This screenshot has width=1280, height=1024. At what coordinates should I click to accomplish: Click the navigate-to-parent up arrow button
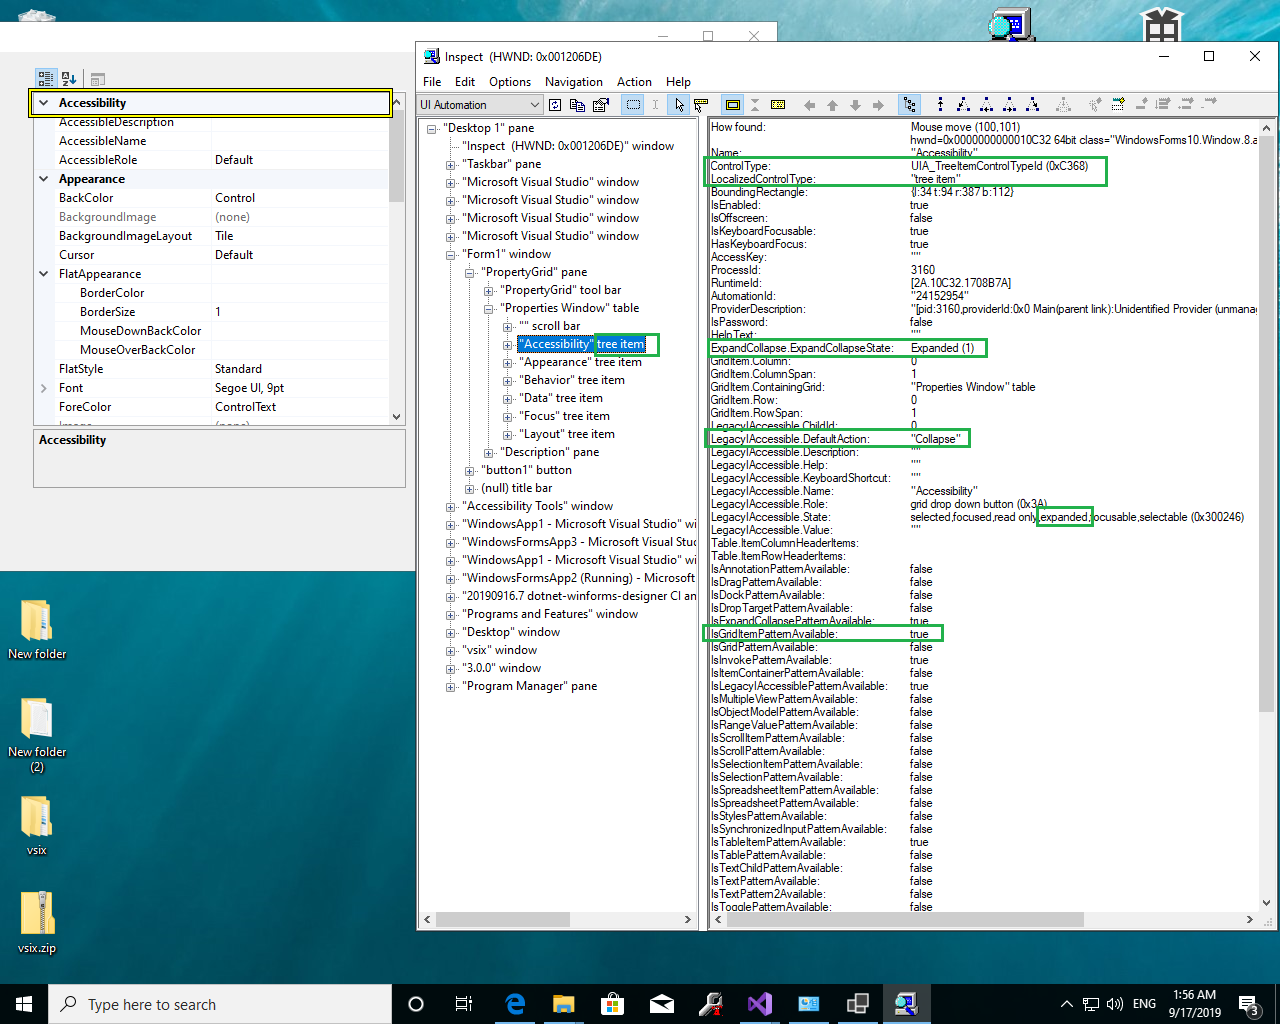pos(832,104)
